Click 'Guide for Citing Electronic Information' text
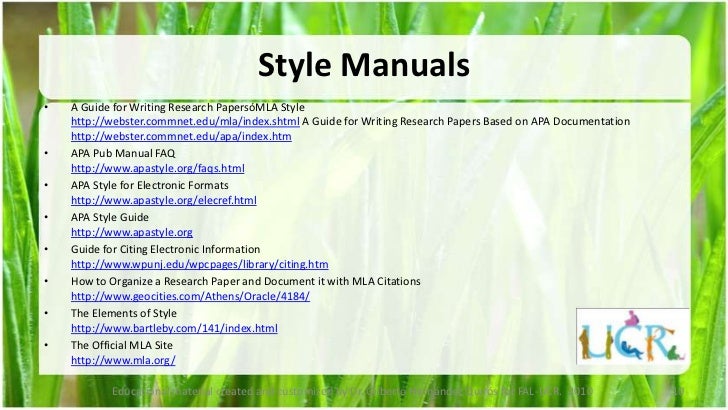 click(x=165, y=249)
